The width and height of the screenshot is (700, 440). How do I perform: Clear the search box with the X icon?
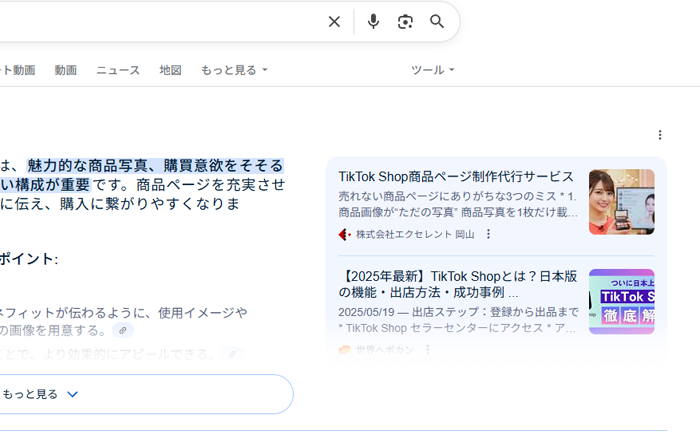(x=334, y=21)
